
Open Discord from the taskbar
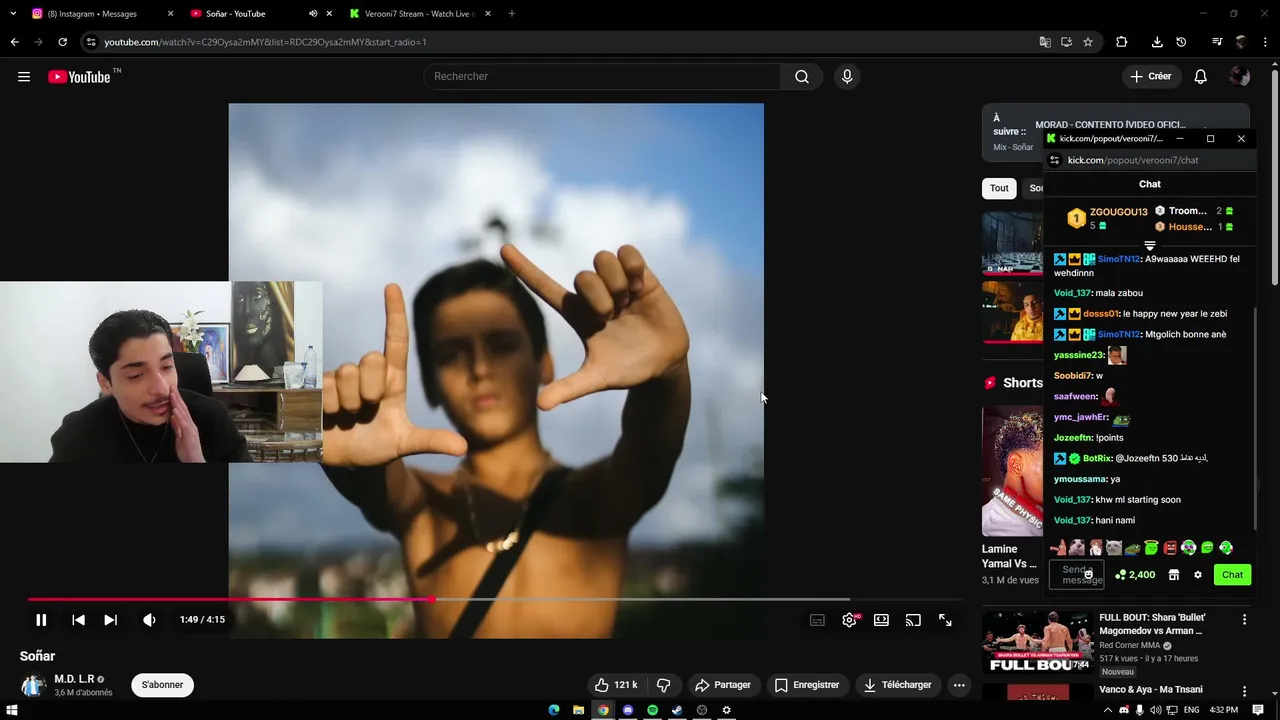pos(628,710)
